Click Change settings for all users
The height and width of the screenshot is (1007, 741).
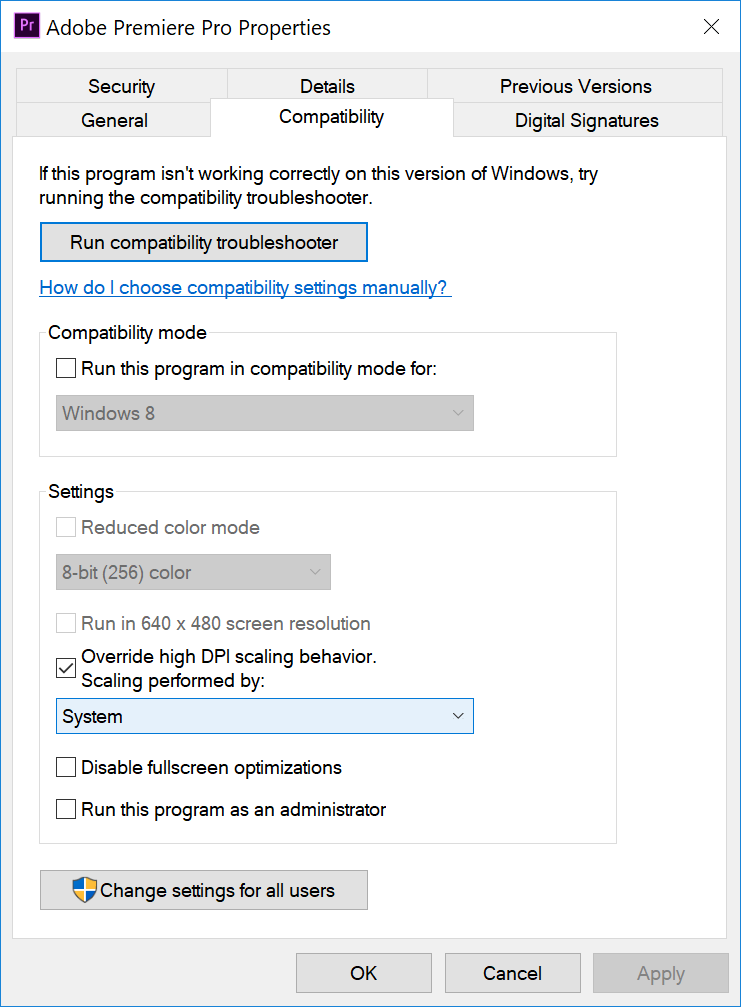pos(204,890)
